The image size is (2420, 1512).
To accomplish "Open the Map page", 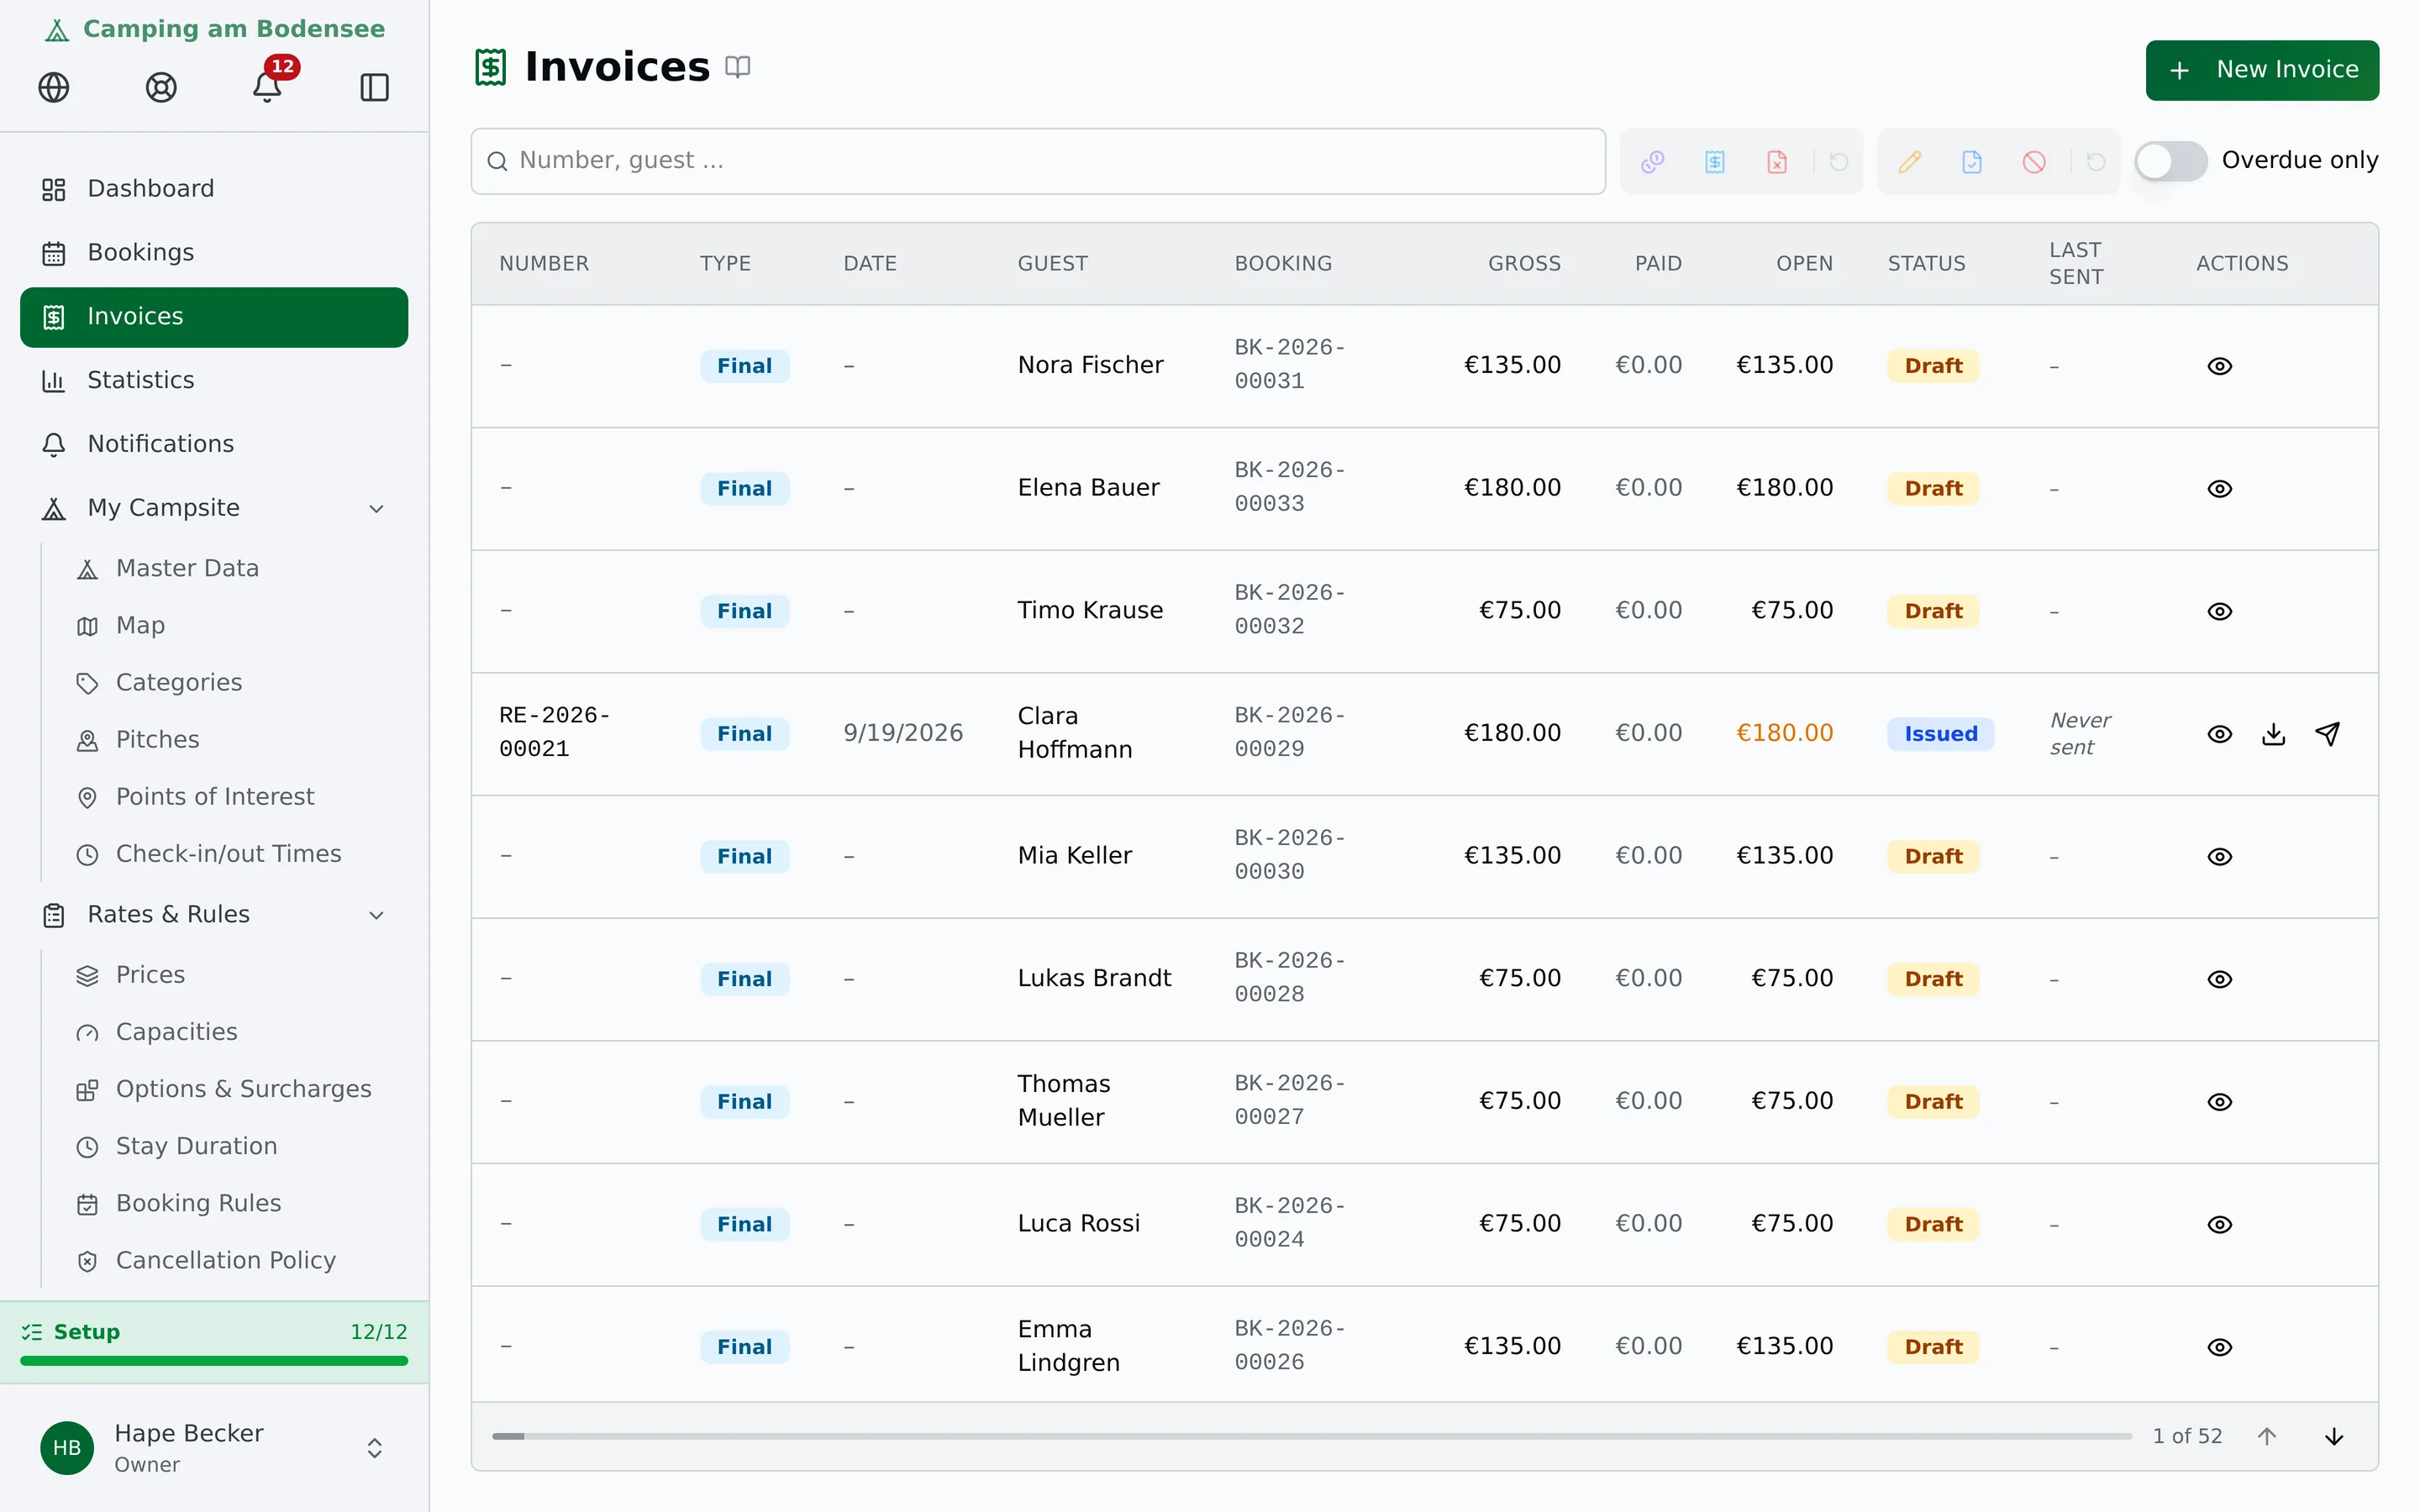I will pos(234,626).
